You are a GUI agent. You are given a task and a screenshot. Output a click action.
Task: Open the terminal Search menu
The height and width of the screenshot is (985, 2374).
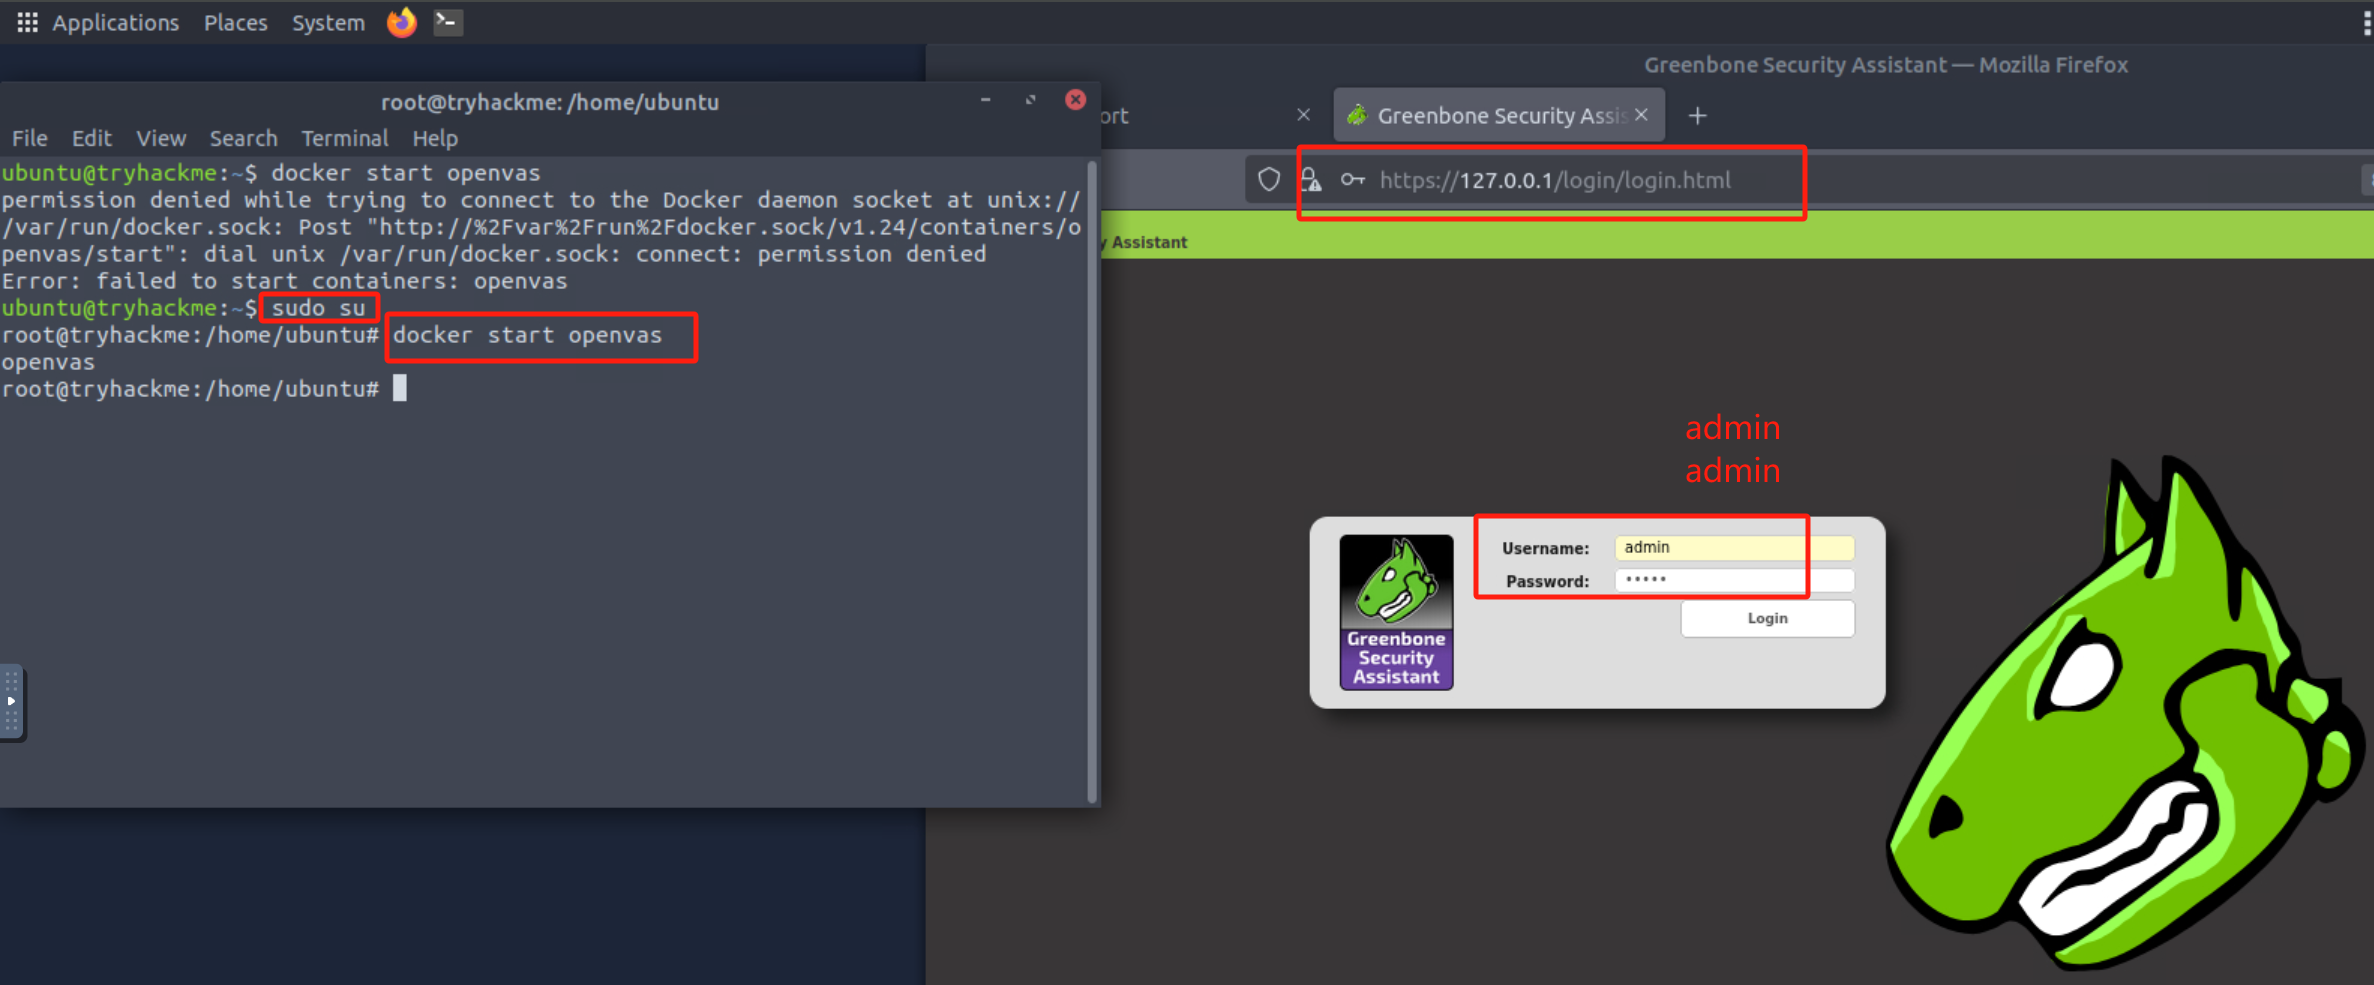click(x=243, y=138)
